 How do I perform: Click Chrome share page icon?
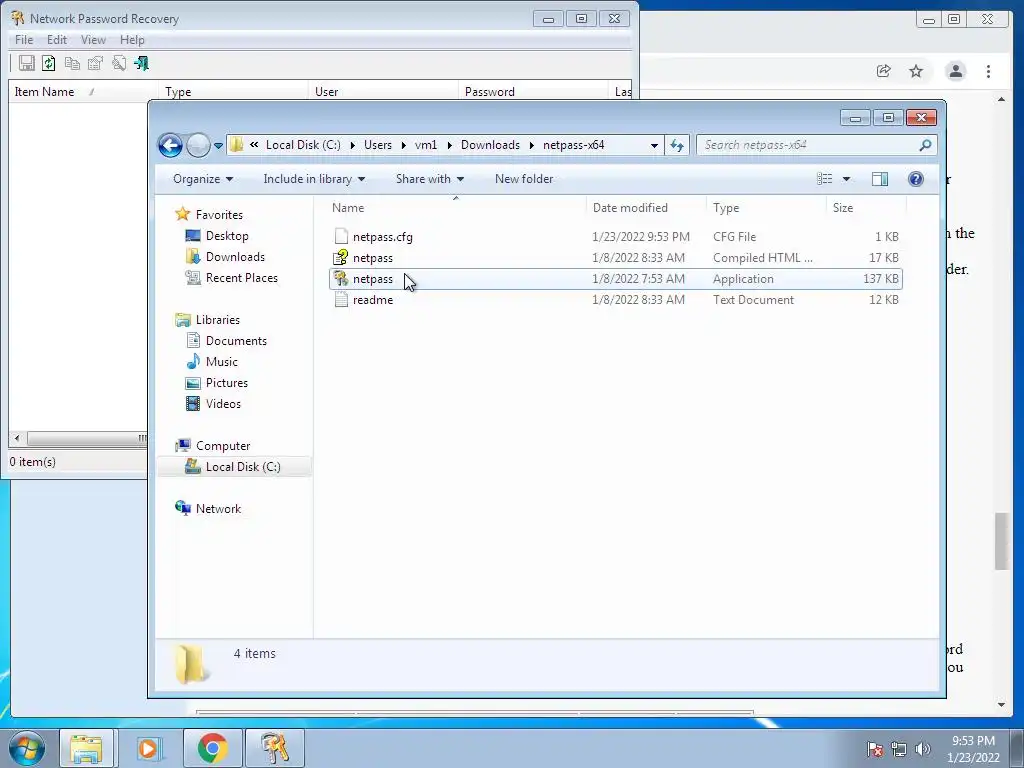(x=884, y=71)
